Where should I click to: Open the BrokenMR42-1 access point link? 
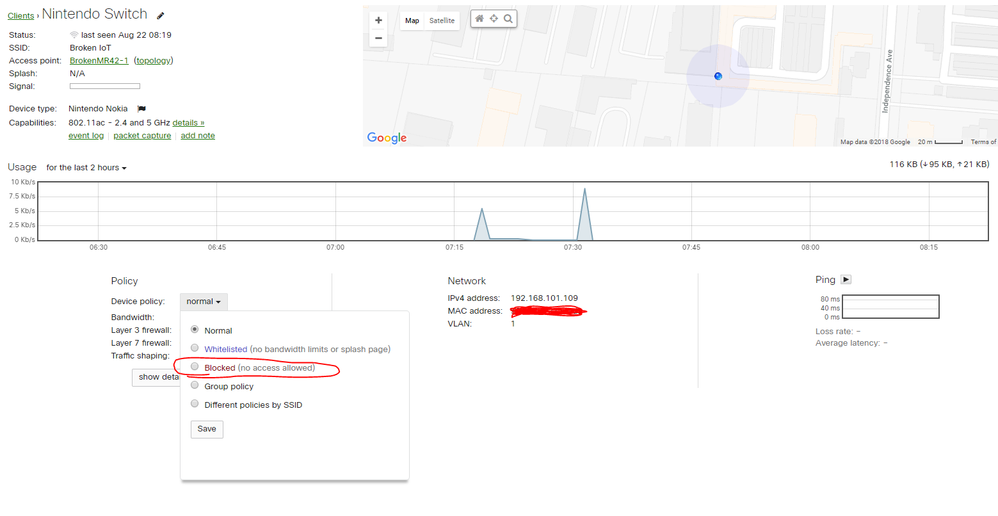[x=99, y=60]
